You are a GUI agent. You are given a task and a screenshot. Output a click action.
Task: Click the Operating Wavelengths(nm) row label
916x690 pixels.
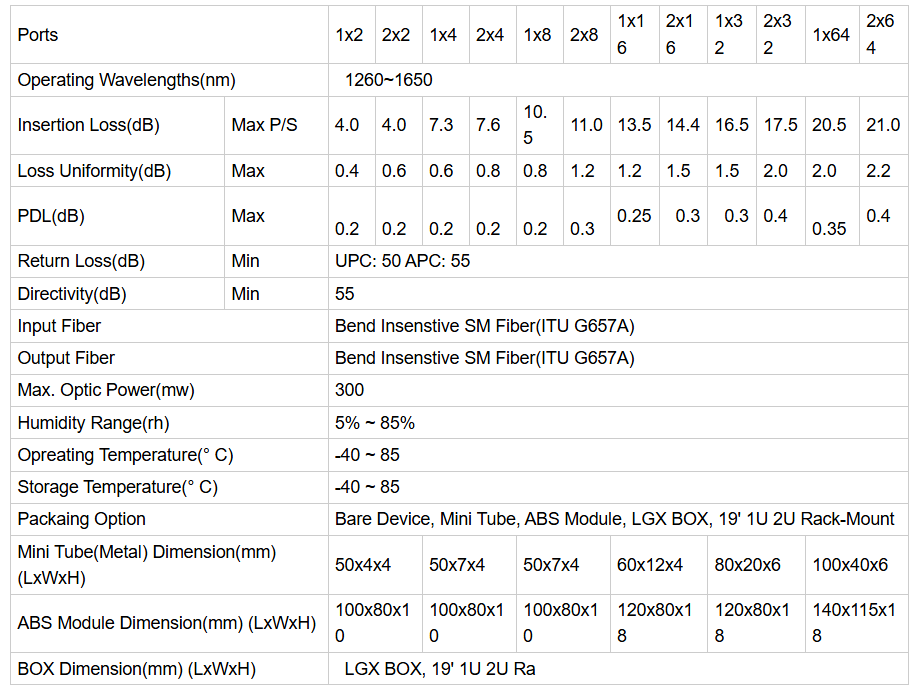127,80
